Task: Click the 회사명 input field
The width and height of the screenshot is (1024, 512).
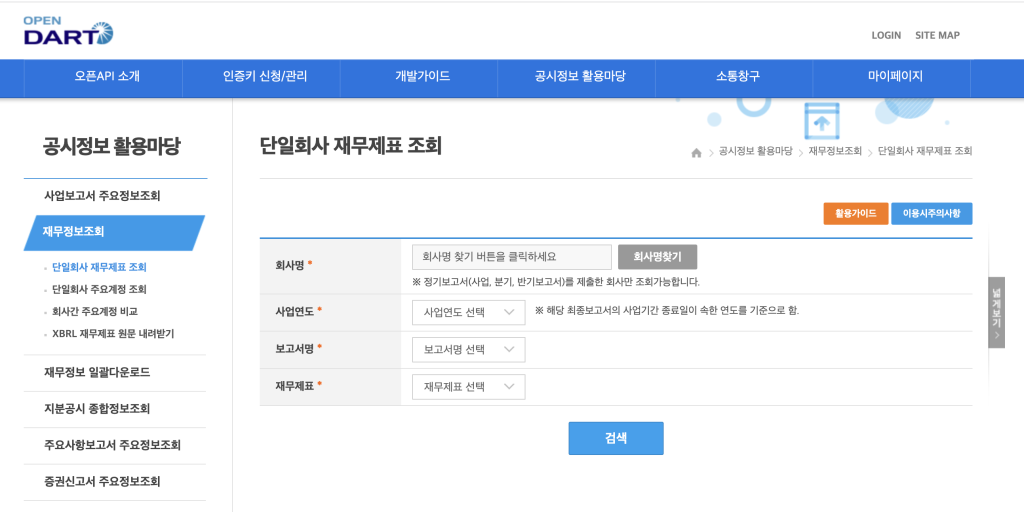Action: (x=511, y=257)
